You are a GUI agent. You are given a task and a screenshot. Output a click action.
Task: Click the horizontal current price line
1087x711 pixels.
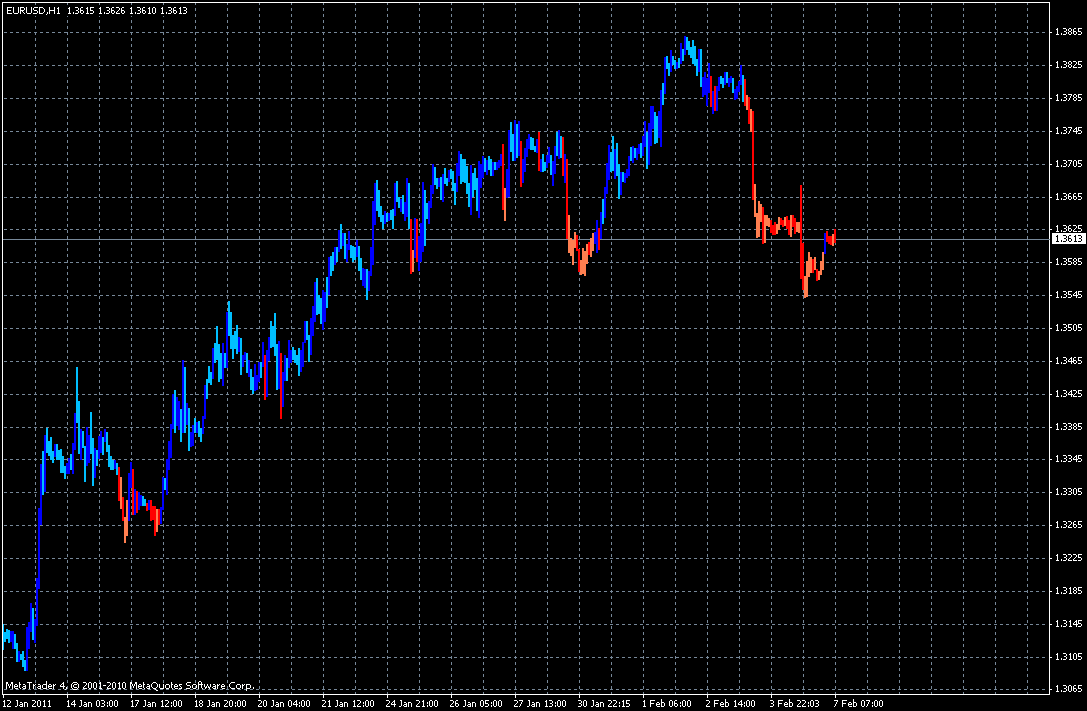(x=527, y=239)
